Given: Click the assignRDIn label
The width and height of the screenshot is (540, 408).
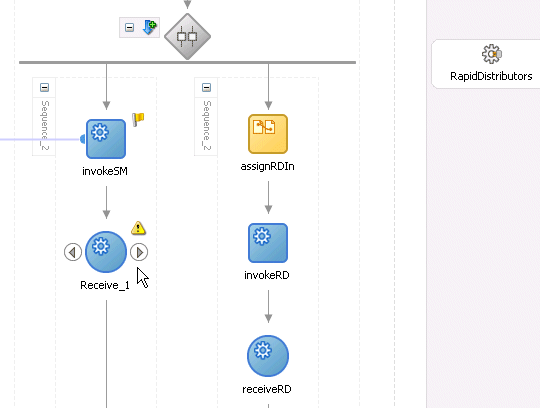Looking at the screenshot, I should point(268,167).
